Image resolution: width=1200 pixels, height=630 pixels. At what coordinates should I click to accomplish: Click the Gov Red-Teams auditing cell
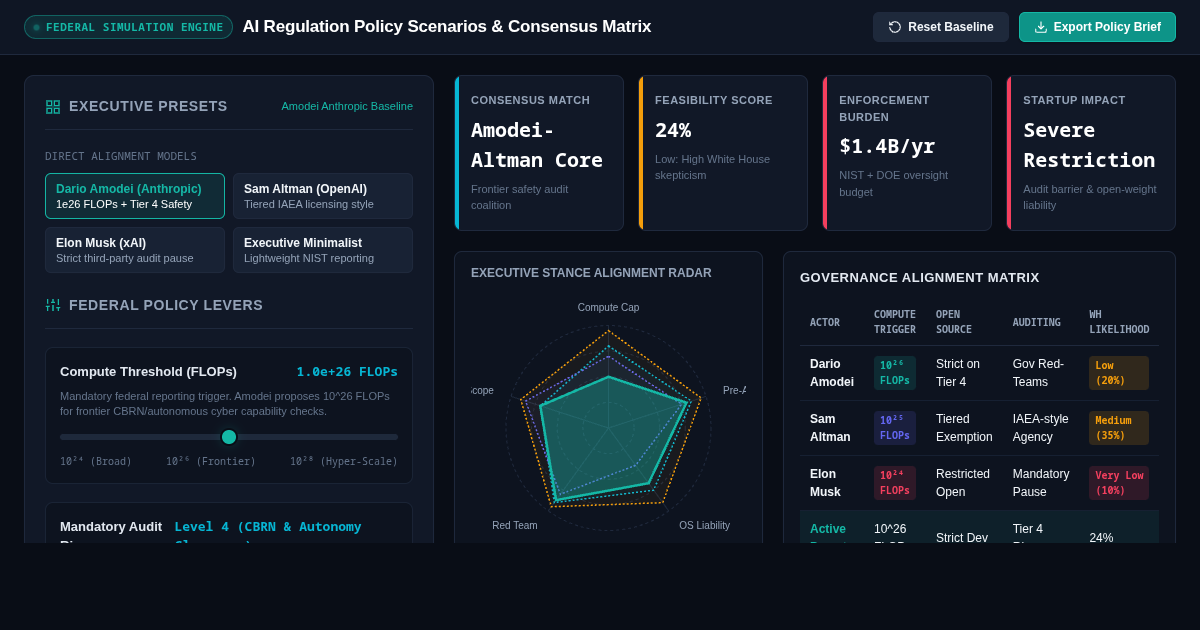pyautogui.click(x=1039, y=373)
